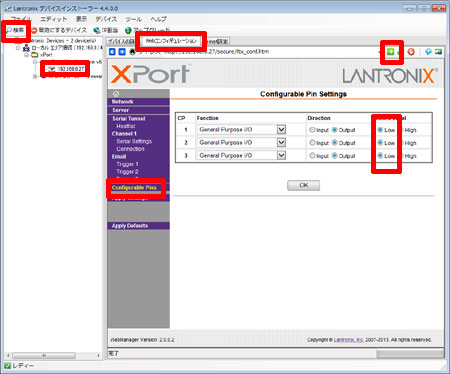Open the CP 1 Function dropdown
The height and width of the screenshot is (374, 450).
point(281,129)
